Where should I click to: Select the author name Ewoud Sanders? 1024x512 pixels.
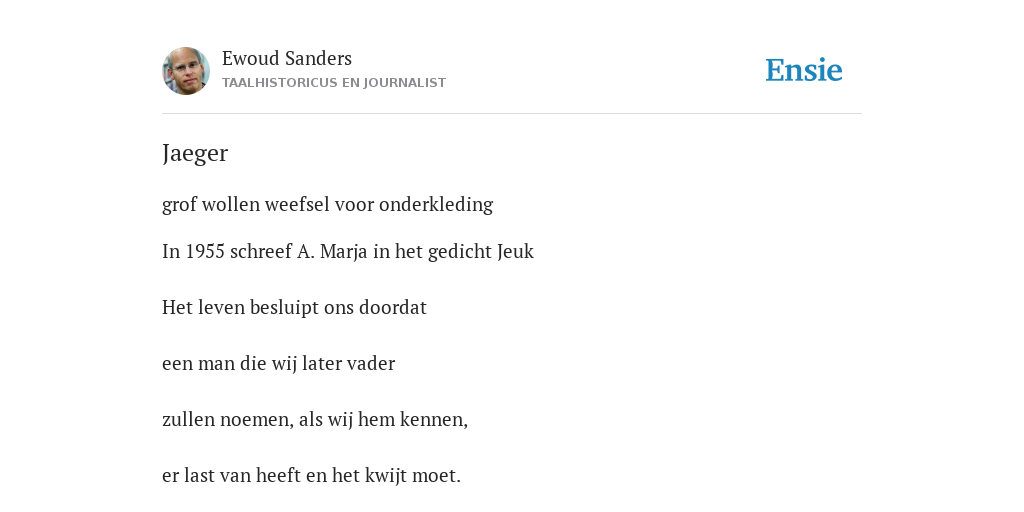point(287,59)
